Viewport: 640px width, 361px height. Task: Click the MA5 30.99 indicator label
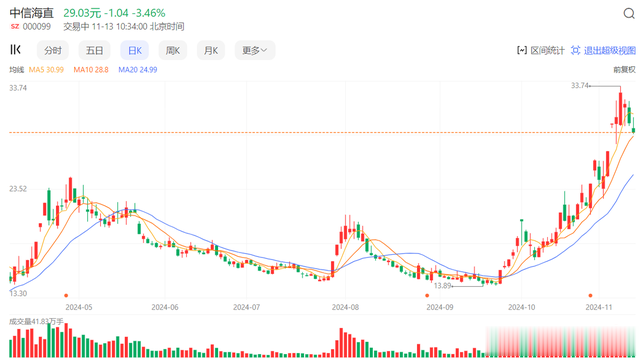(x=46, y=70)
